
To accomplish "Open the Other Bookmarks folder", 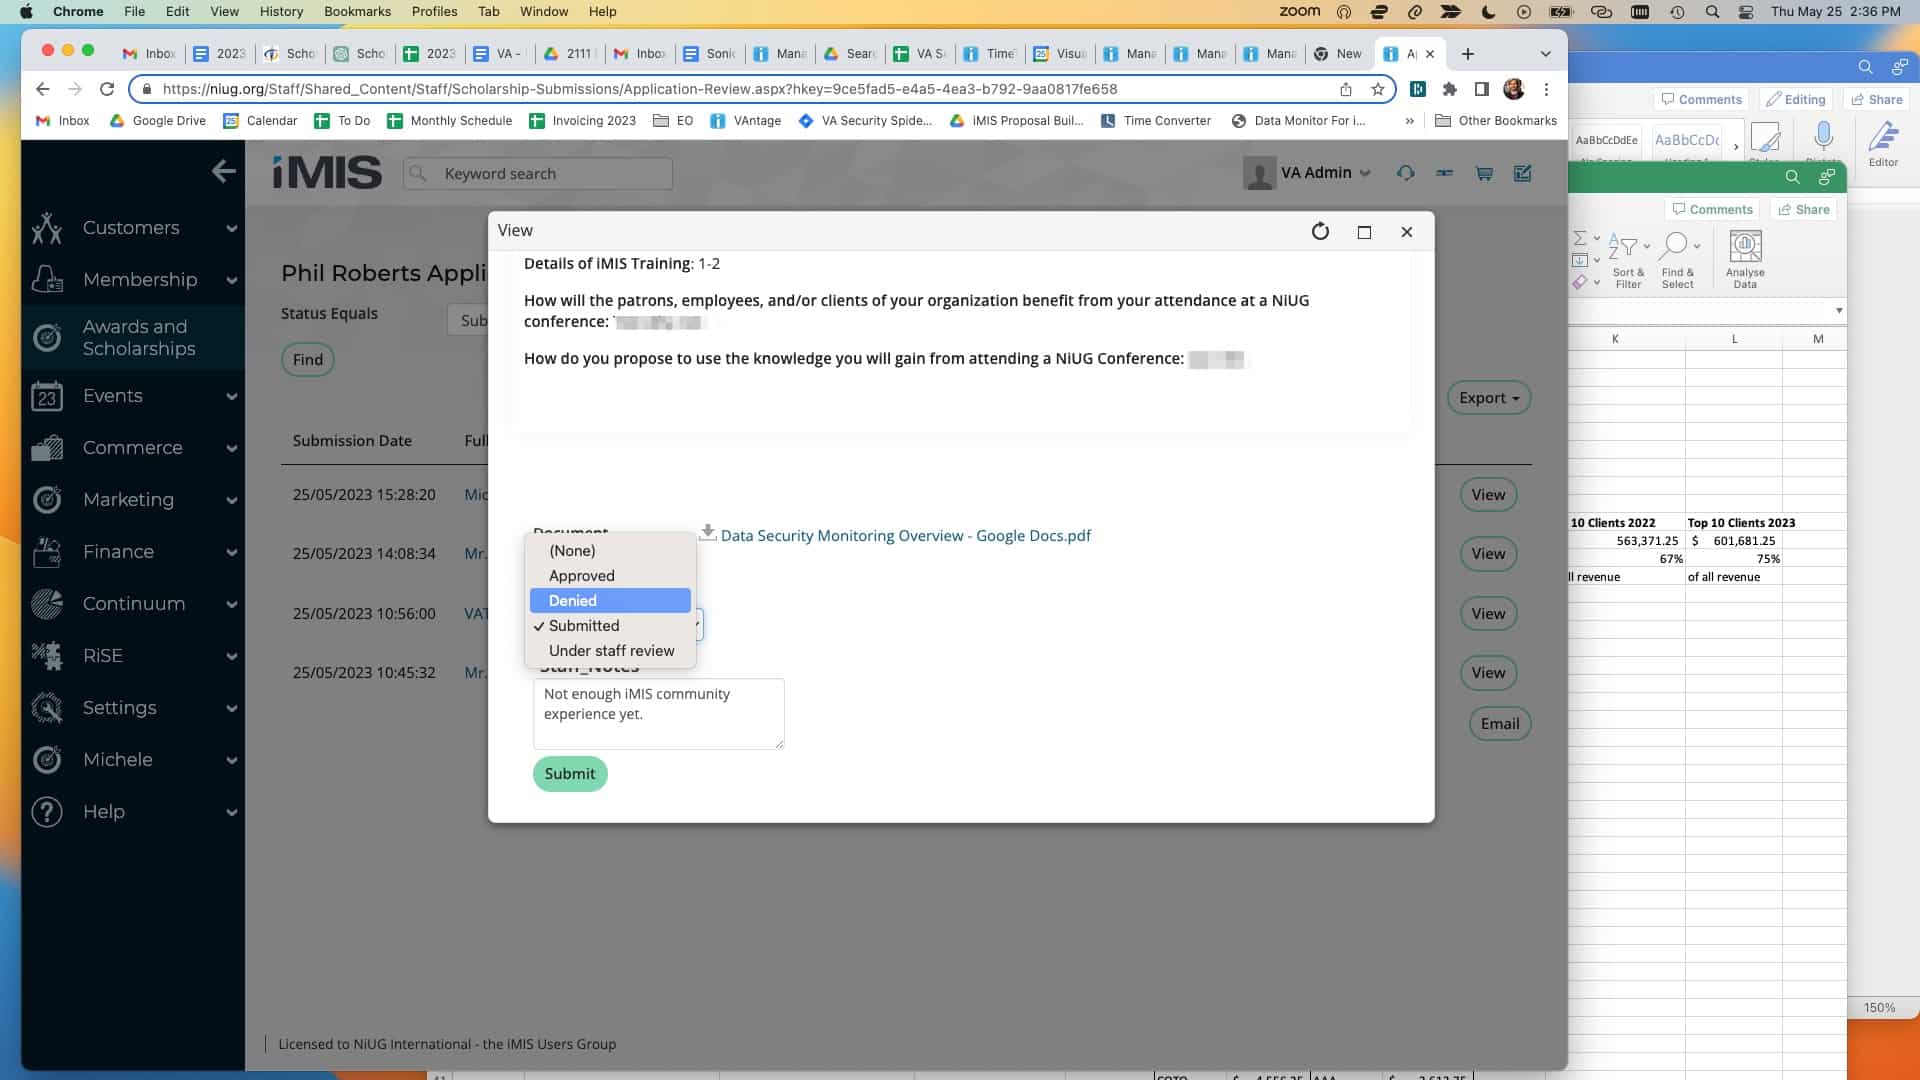I will tap(1495, 121).
